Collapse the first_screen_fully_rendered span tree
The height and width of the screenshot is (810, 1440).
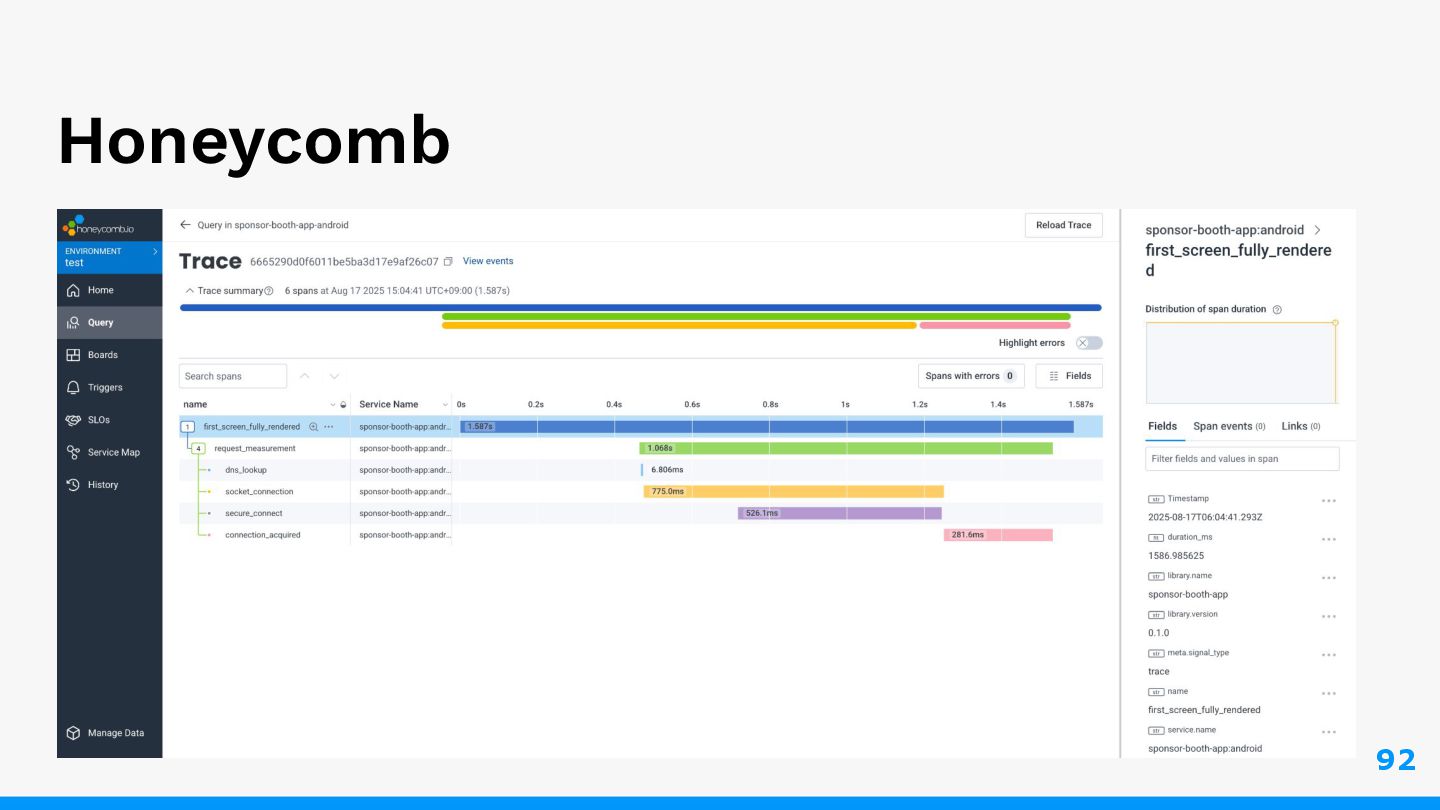pyautogui.click(x=188, y=427)
